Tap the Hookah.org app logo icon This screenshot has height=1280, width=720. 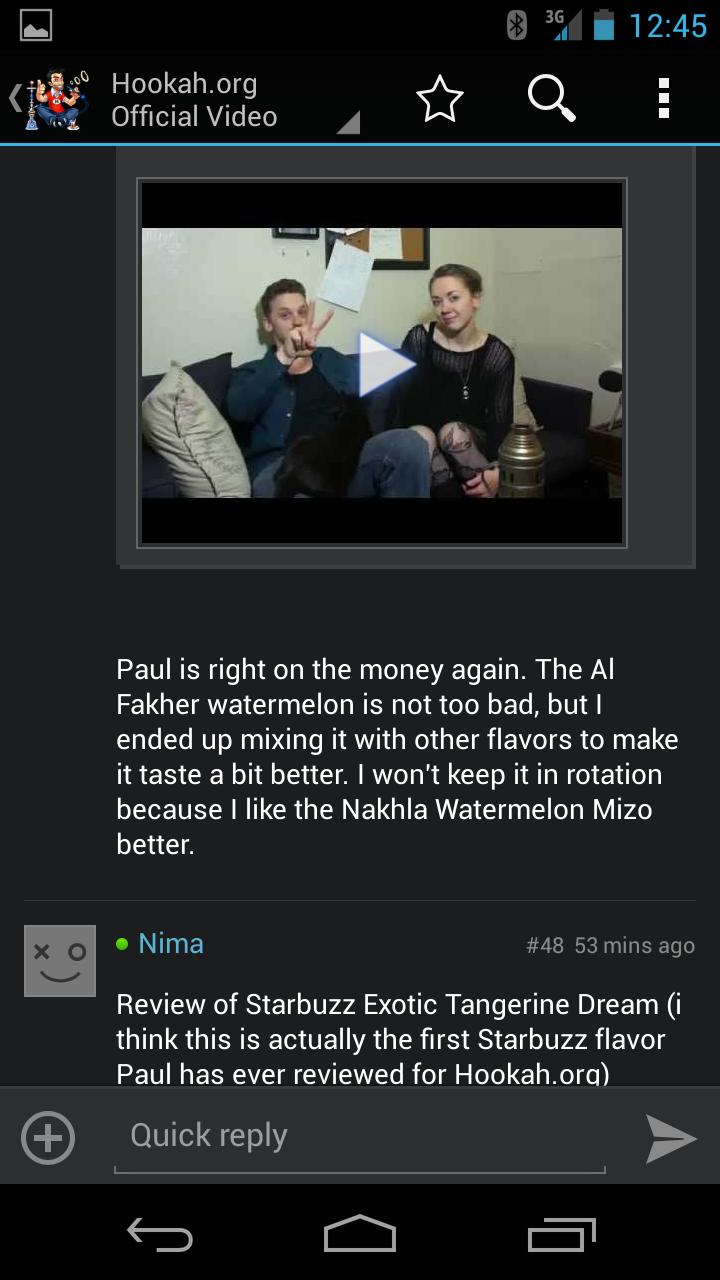click(x=56, y=99)
